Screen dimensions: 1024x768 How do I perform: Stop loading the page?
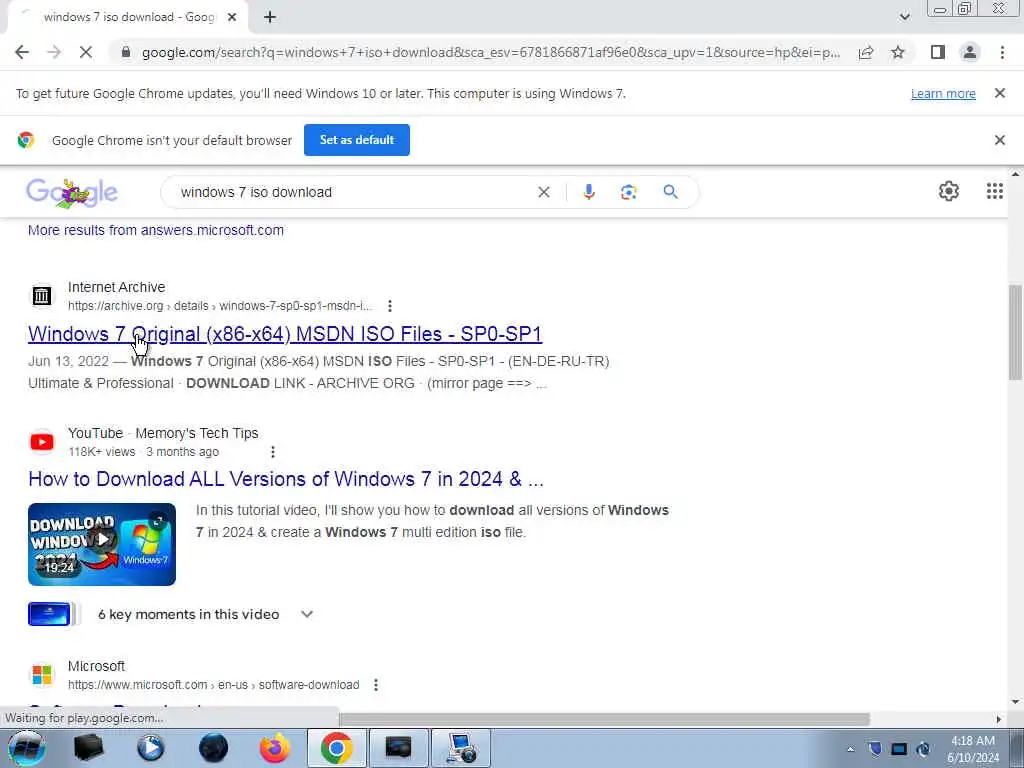(x=86, y=52)
